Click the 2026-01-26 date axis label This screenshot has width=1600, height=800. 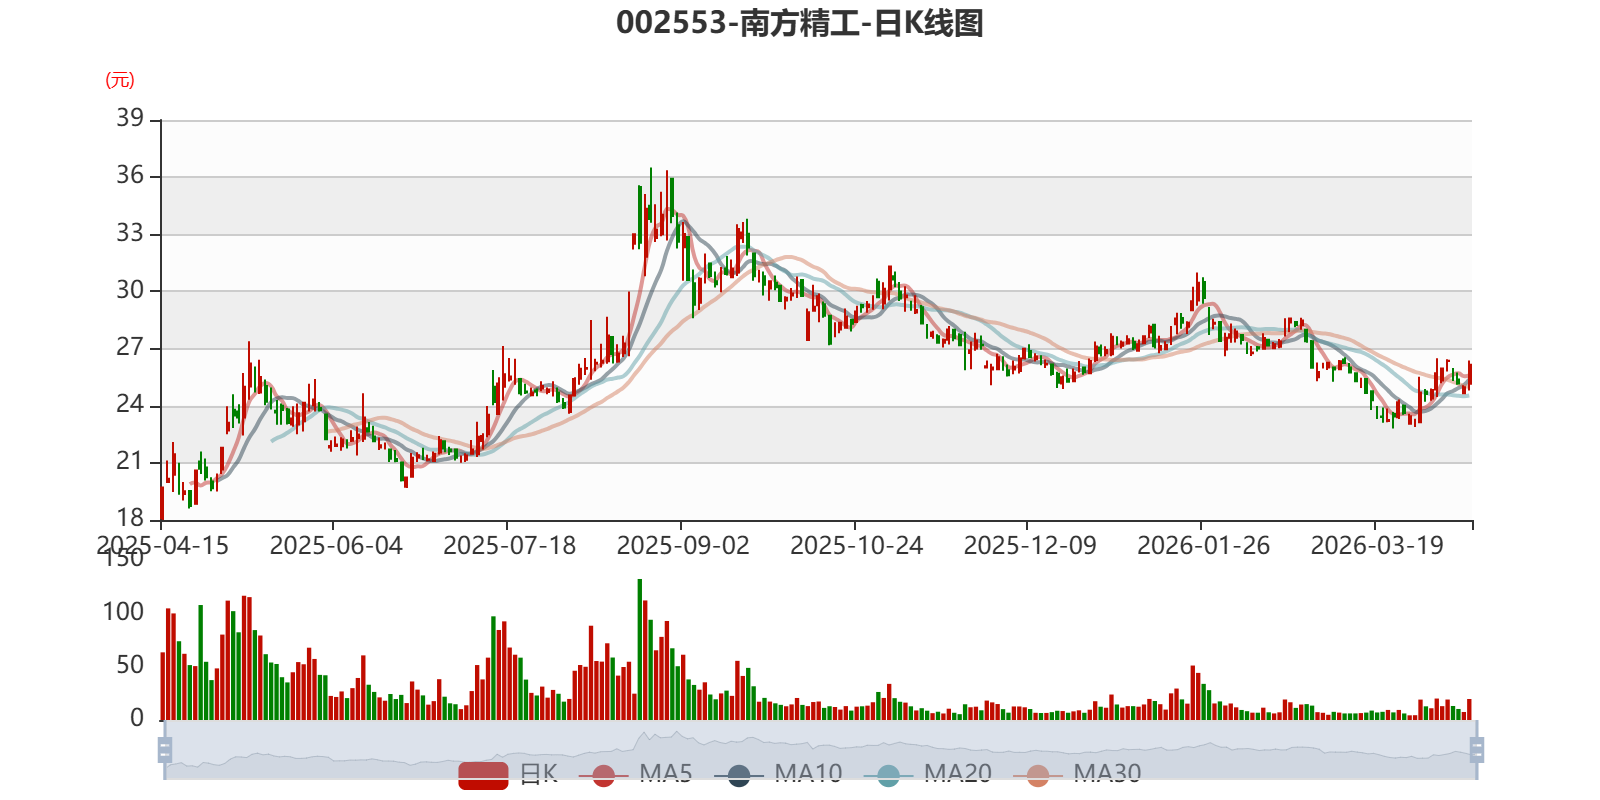(1203, 546)
